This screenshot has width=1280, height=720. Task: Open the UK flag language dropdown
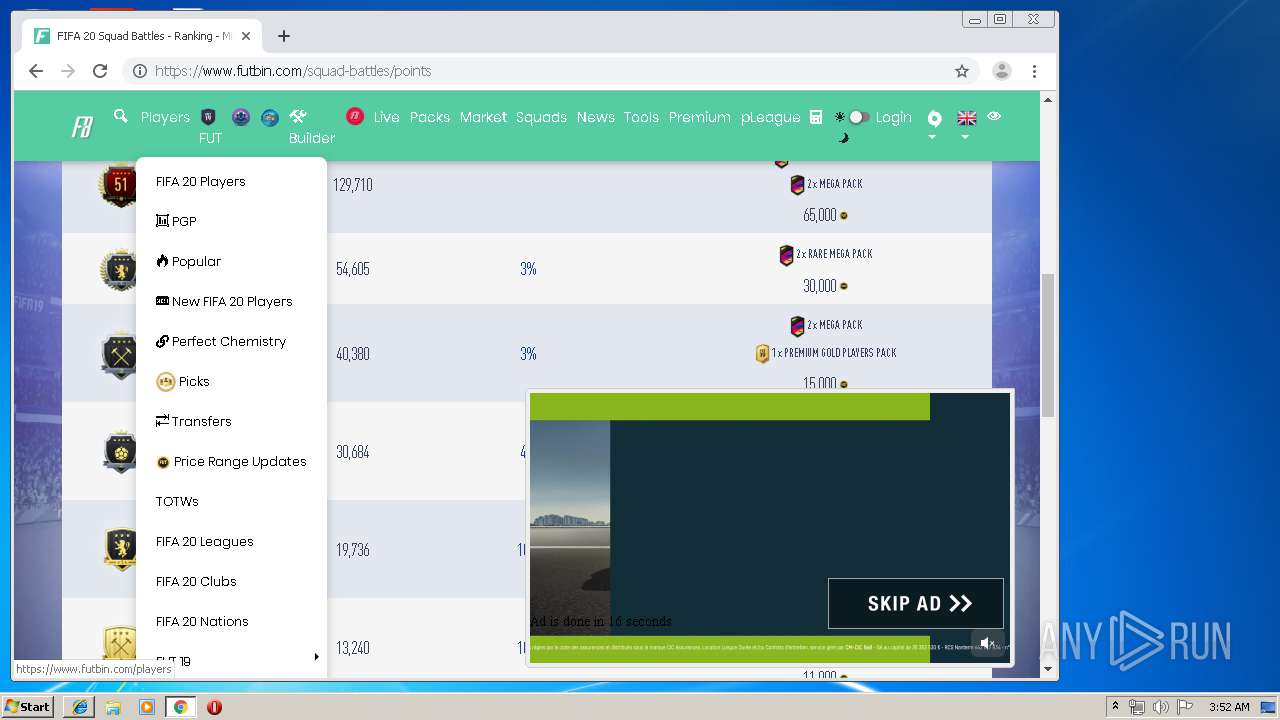[966, 123]
